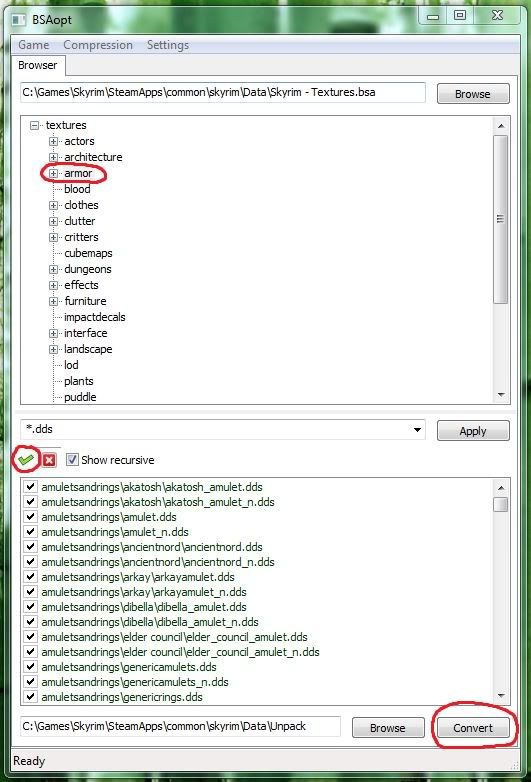Open the Settings menu
The height and width of the screenshot is (782, 531).
(168, 45)
